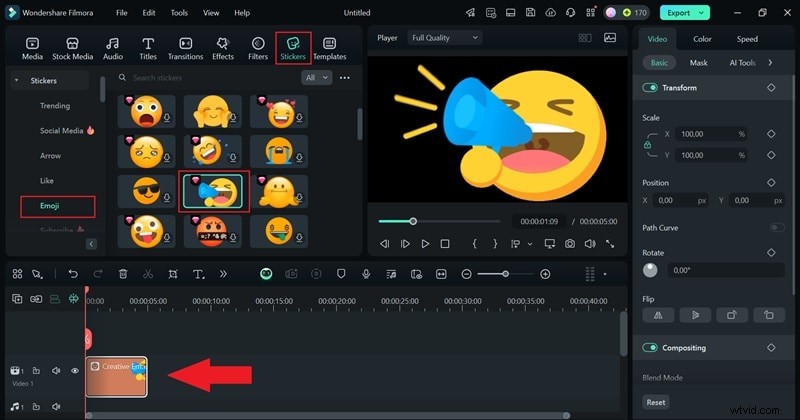Open the Audio panel
Image resolution: width=800 pixels, height=420 pixels.
tap(113, 49)
